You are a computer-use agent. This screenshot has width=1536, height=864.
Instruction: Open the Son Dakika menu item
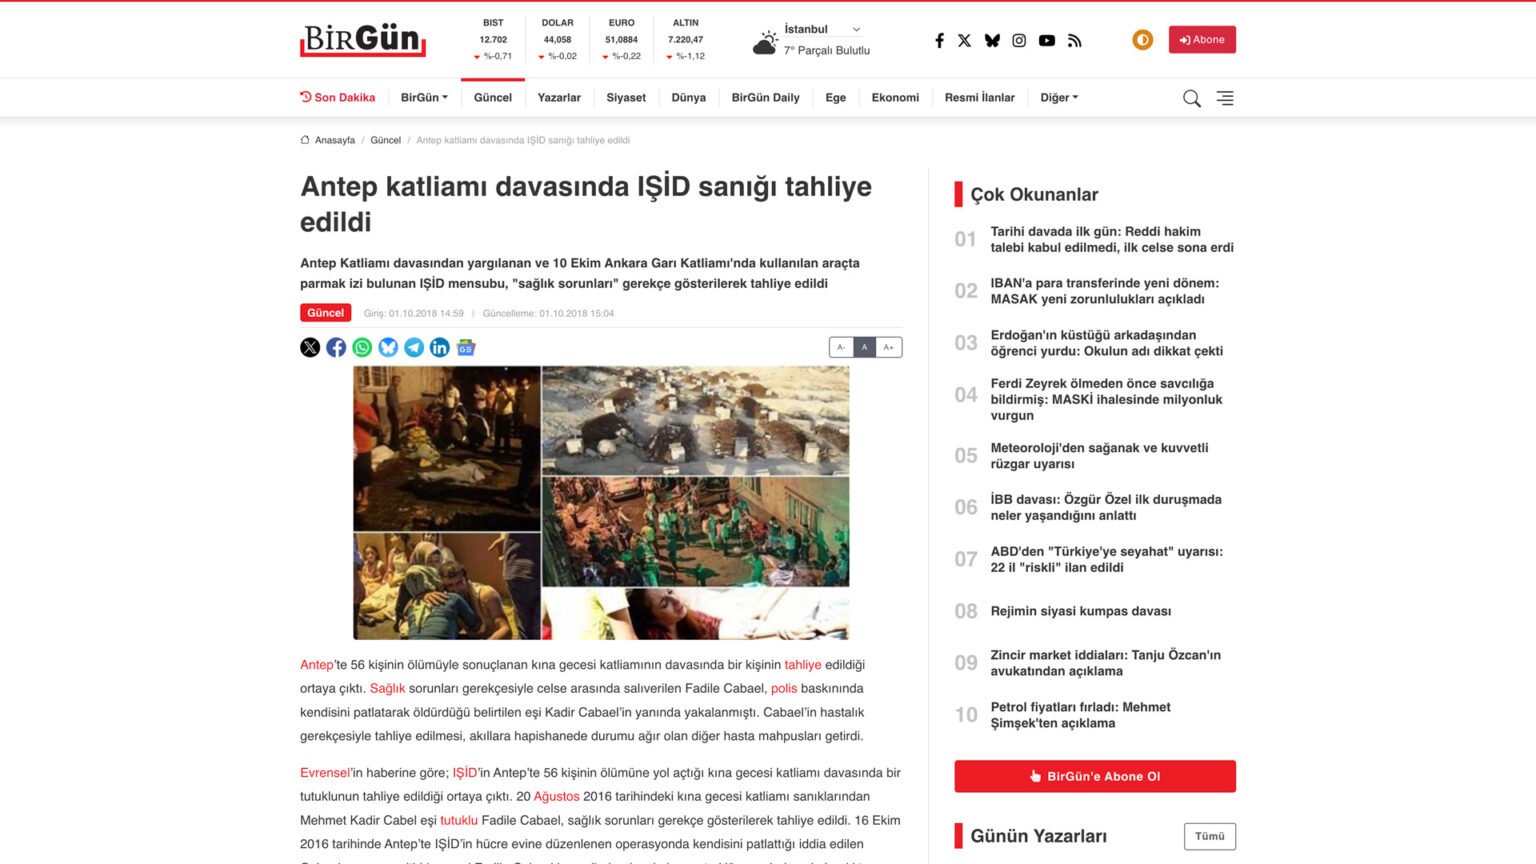(338, 98)
